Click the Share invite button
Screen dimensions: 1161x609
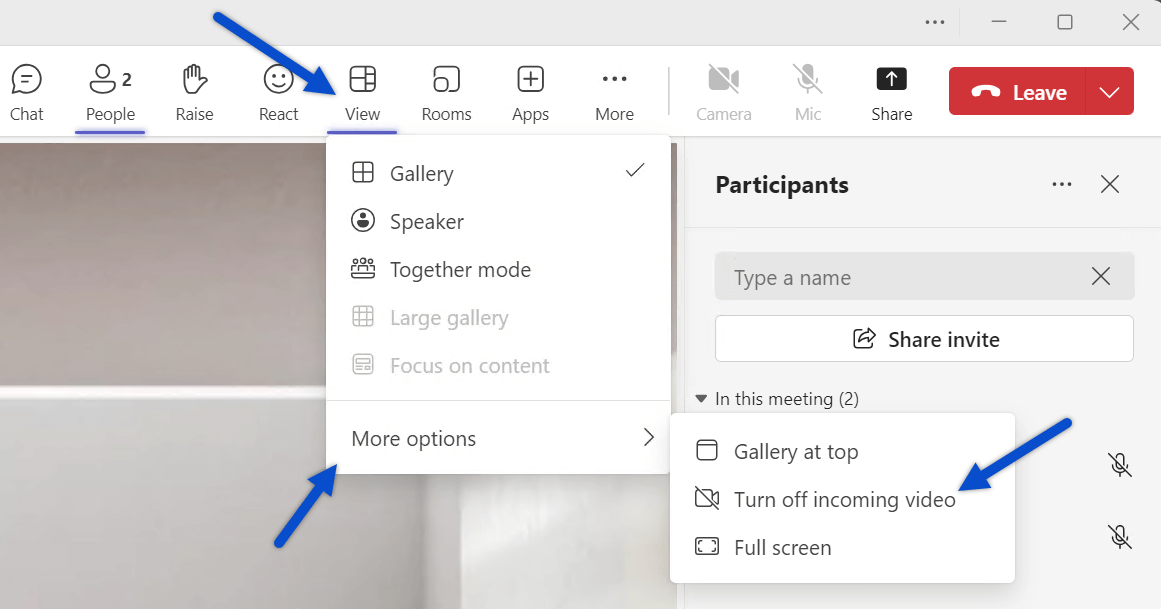click(924, 339)
